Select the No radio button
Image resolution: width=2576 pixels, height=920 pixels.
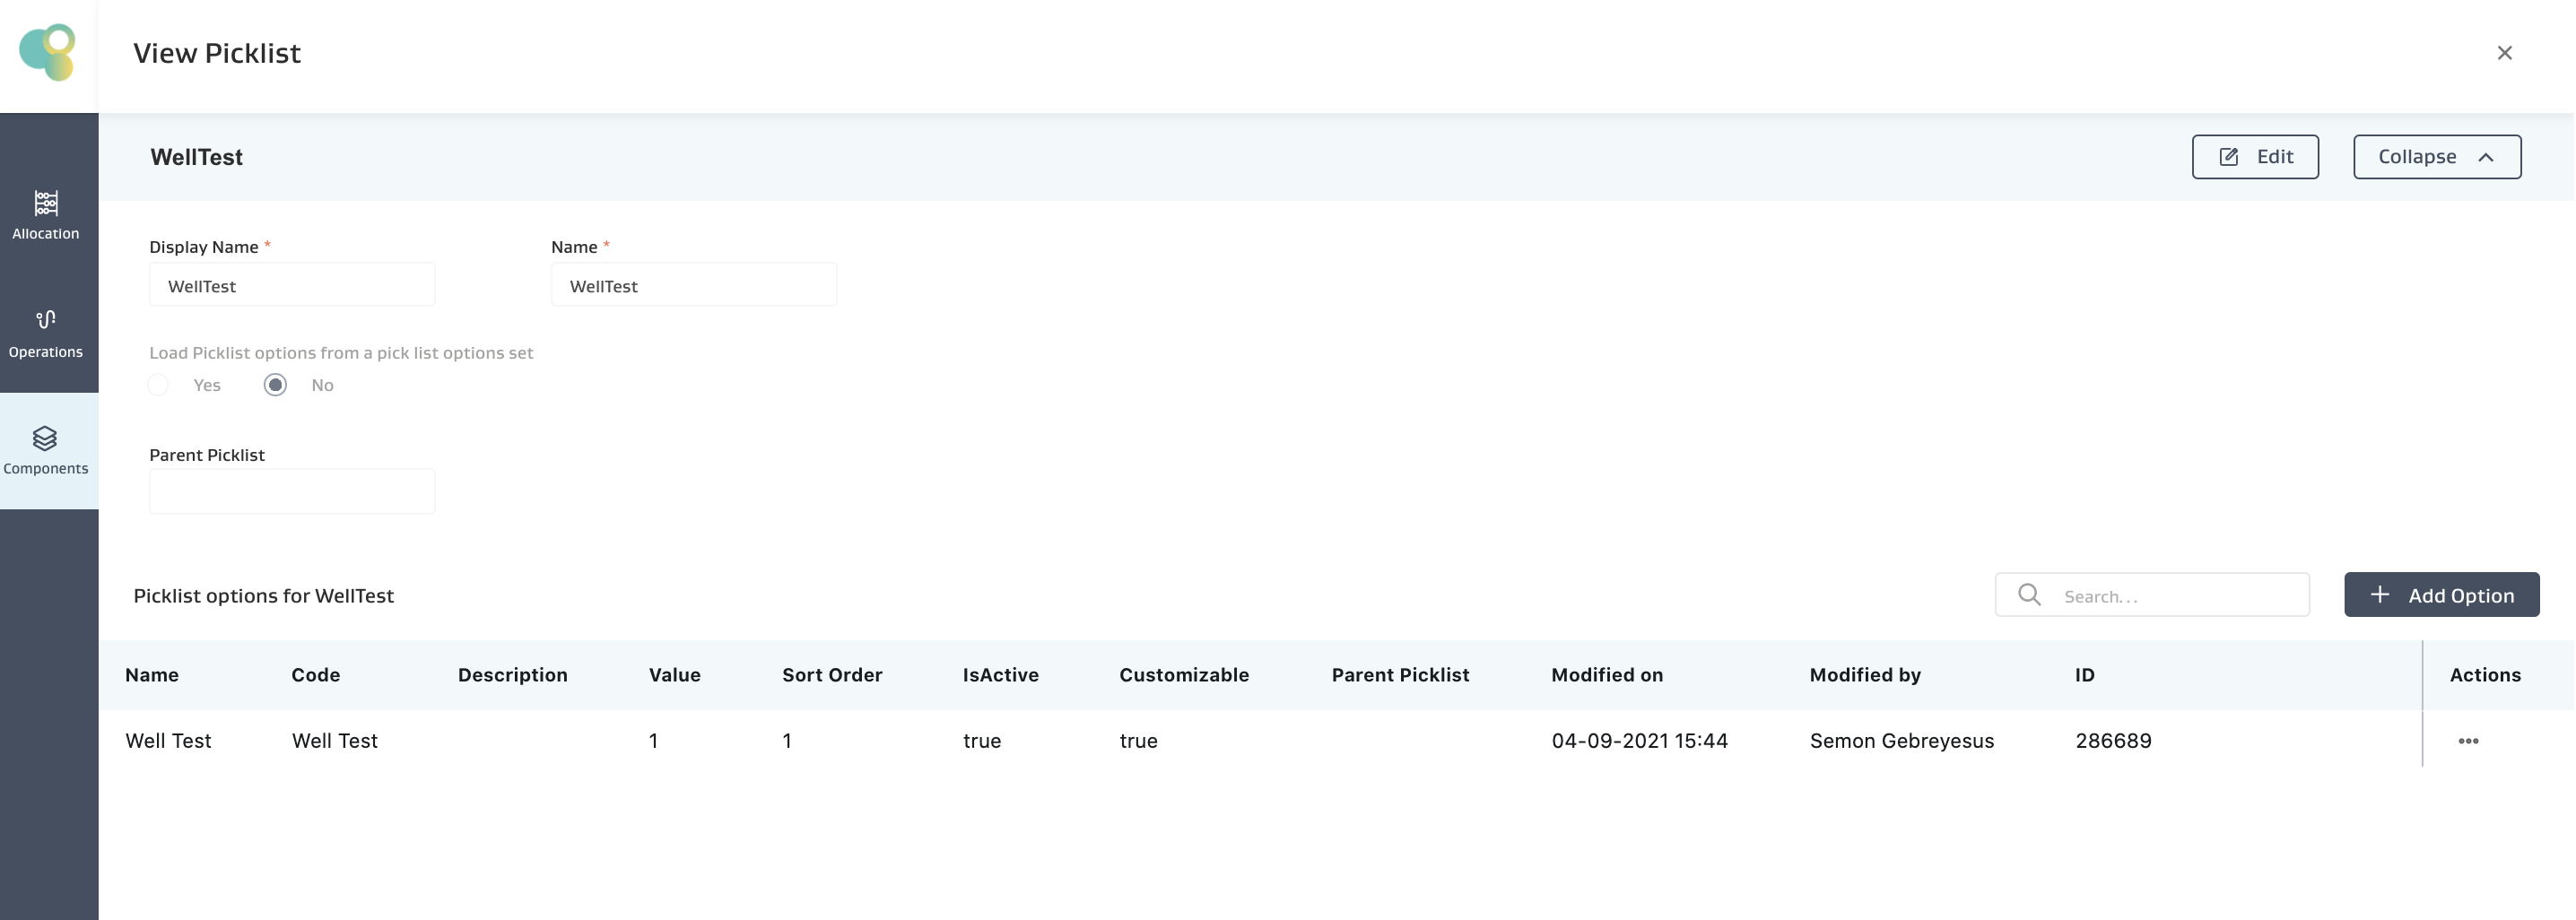tap(275, 385)
